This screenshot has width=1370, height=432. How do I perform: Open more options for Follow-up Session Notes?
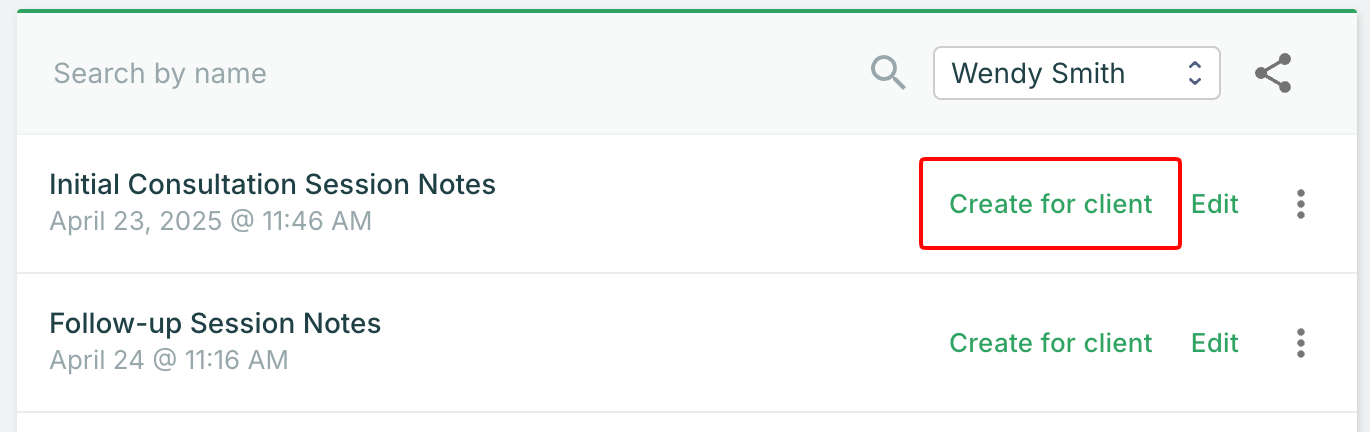(x=1300, y=343)
